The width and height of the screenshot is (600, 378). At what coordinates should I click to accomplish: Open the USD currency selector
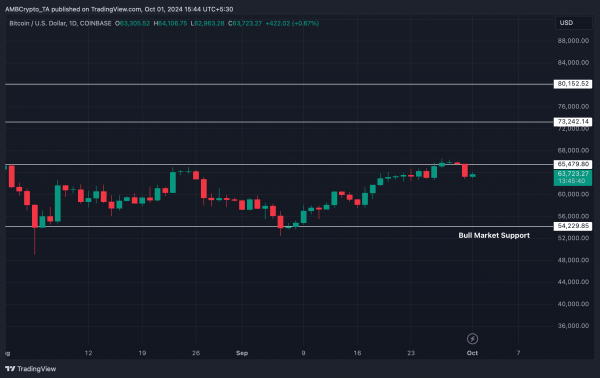tap(573, 23)
